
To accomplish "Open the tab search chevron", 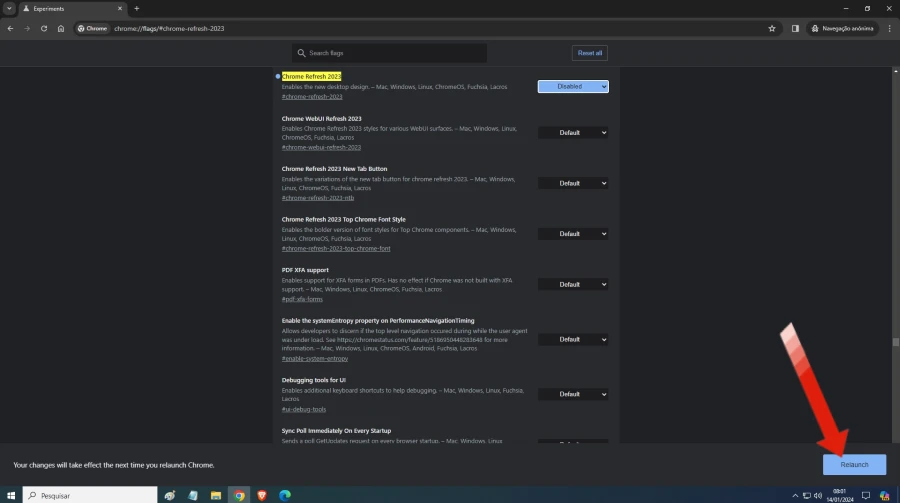I will (x=9, y=9).
